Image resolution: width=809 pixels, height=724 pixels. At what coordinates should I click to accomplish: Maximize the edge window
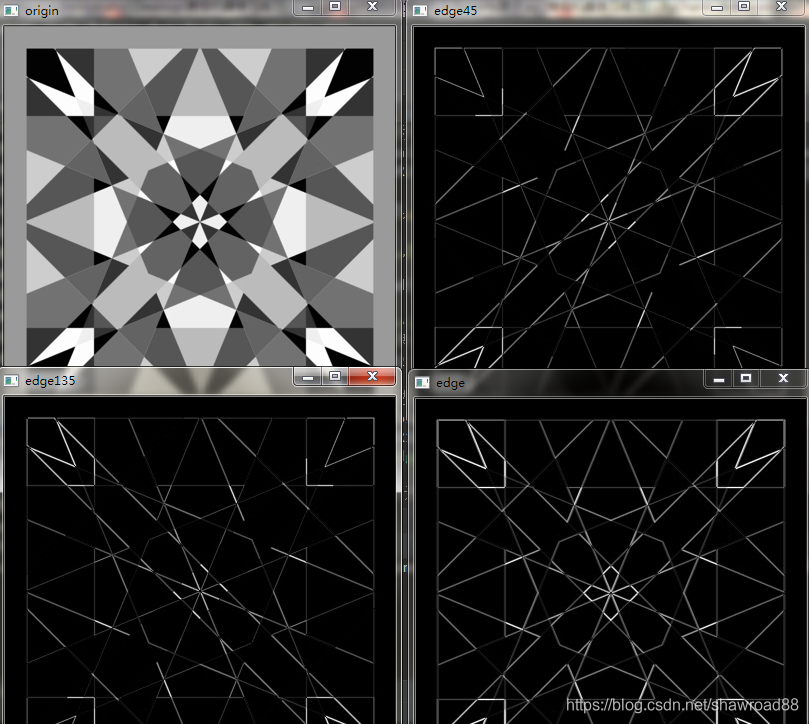[x=746, y=379]
